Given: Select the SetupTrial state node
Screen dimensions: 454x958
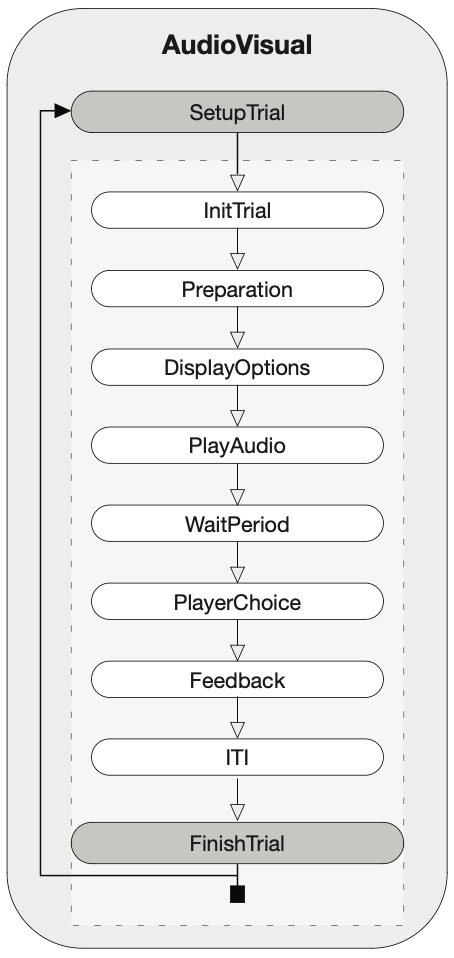Looking at the screenshot, I should [x=237, y=112].
